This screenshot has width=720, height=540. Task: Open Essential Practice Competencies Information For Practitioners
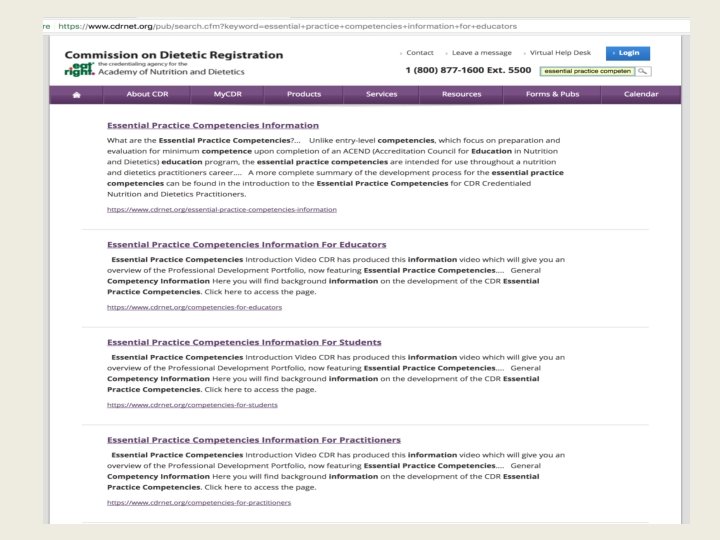[x=254, y=440]
